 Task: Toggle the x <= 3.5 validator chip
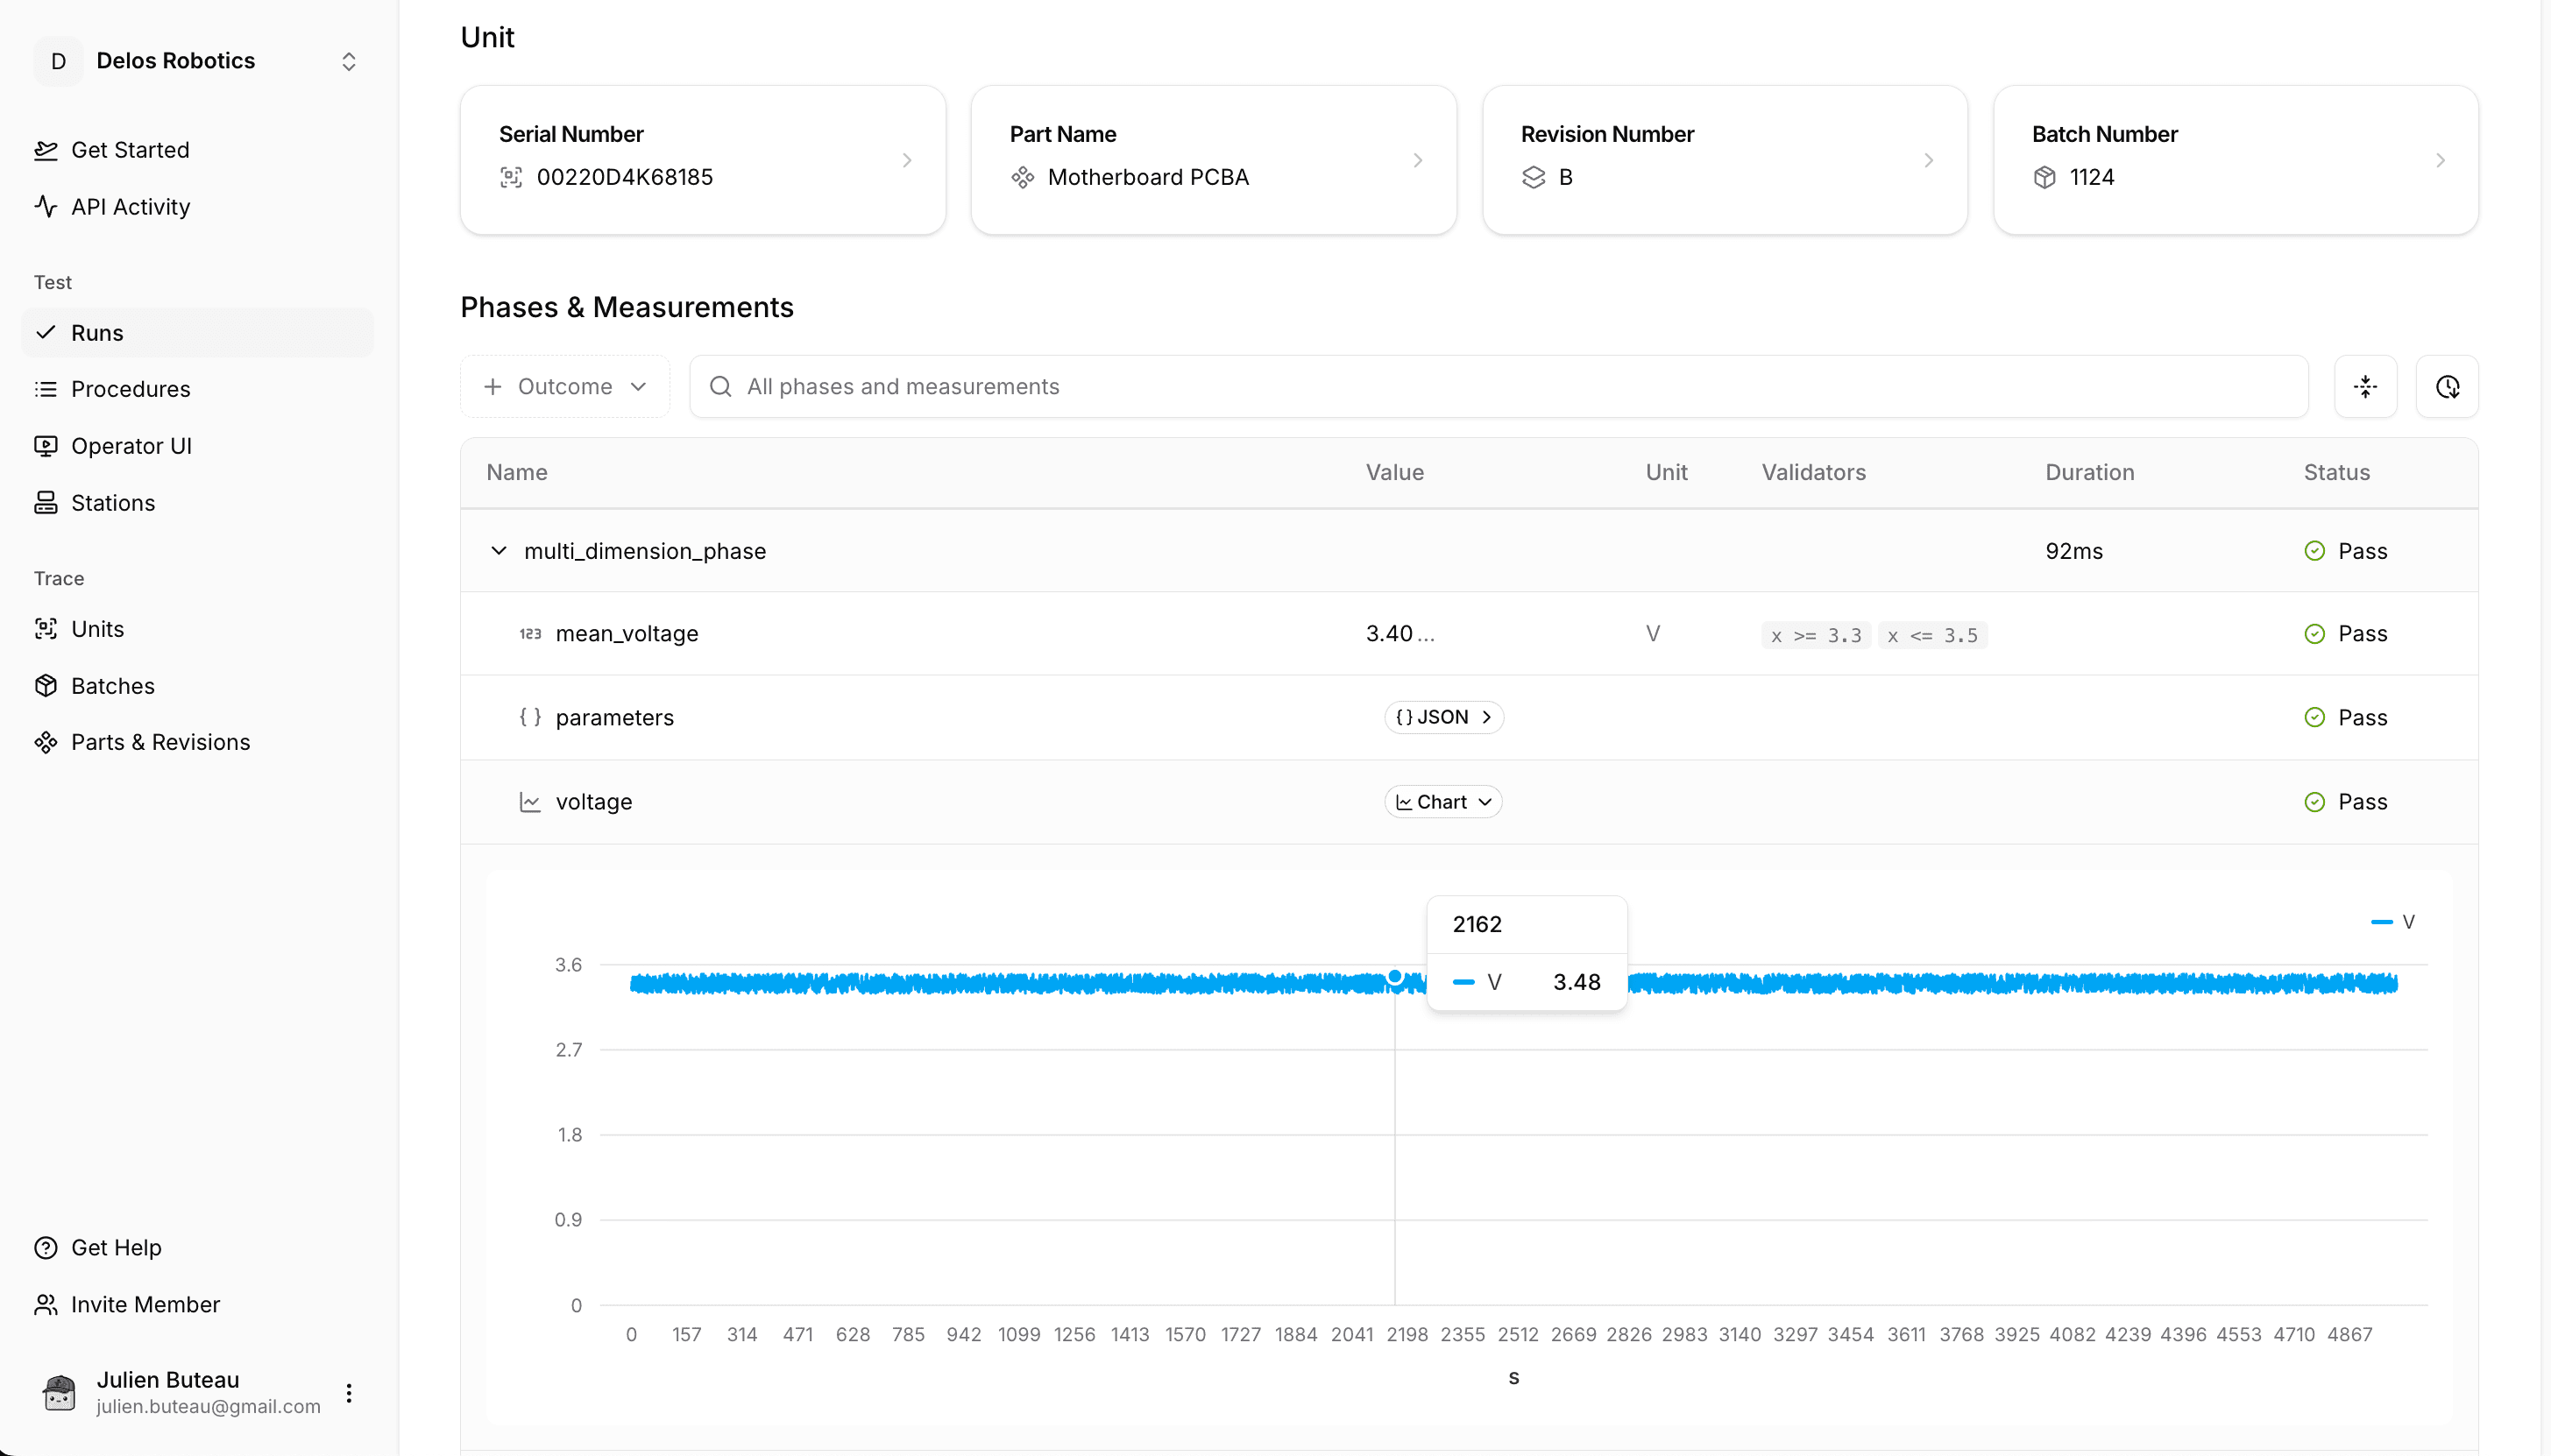click(1931, 634)
